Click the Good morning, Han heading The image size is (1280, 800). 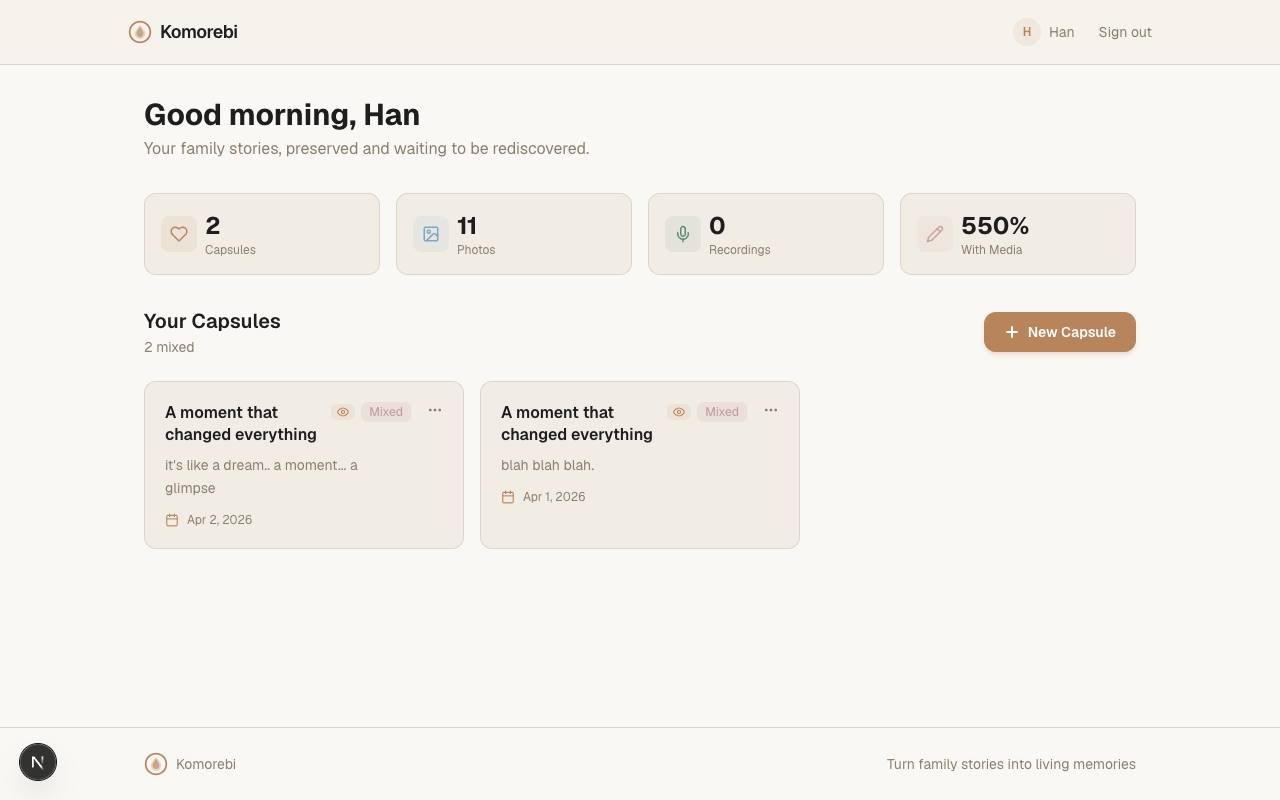click(x=282, y=115)
